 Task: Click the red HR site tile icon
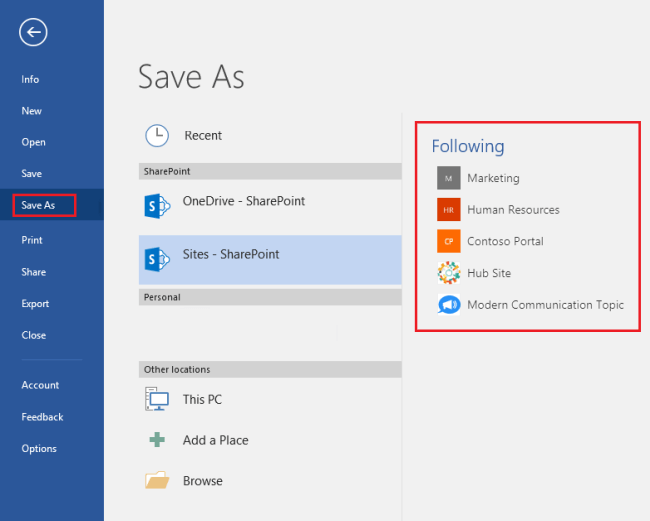click(x=449, y=209)
